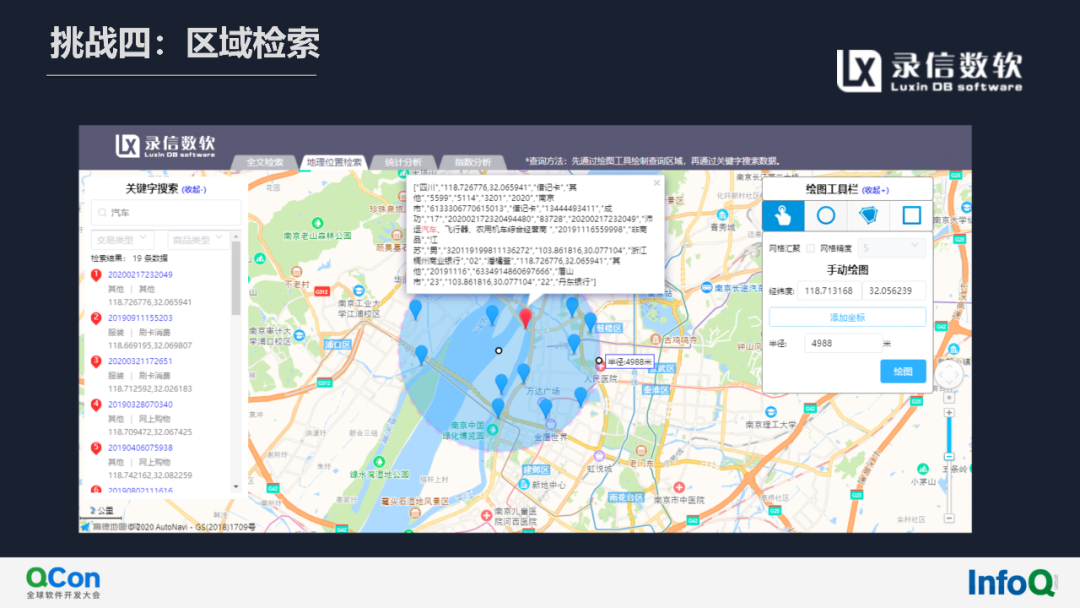Click the longitude field 118.713168
The width and height of the screenshot is (1080, 608).
pyautogui.click(x=829, y=291)
